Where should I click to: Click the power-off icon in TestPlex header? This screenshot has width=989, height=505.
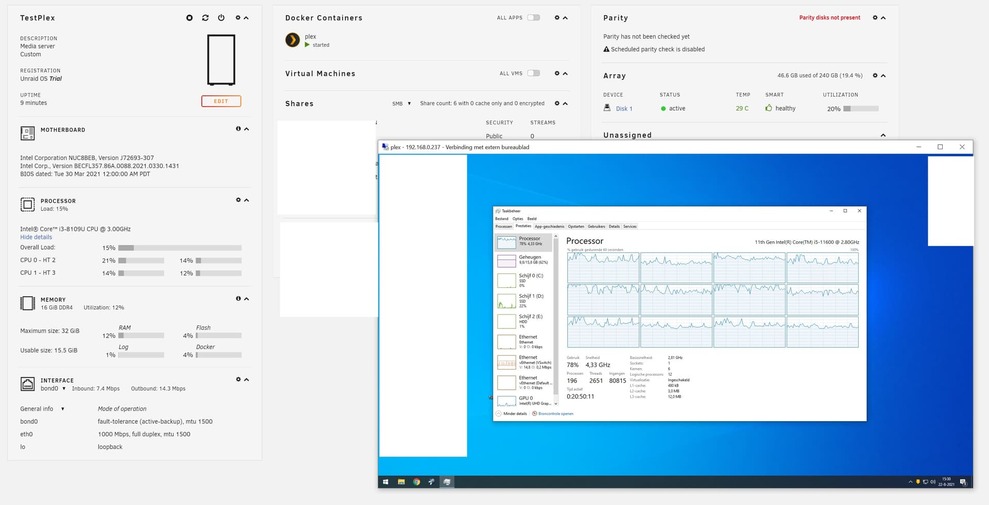point(221,18)
